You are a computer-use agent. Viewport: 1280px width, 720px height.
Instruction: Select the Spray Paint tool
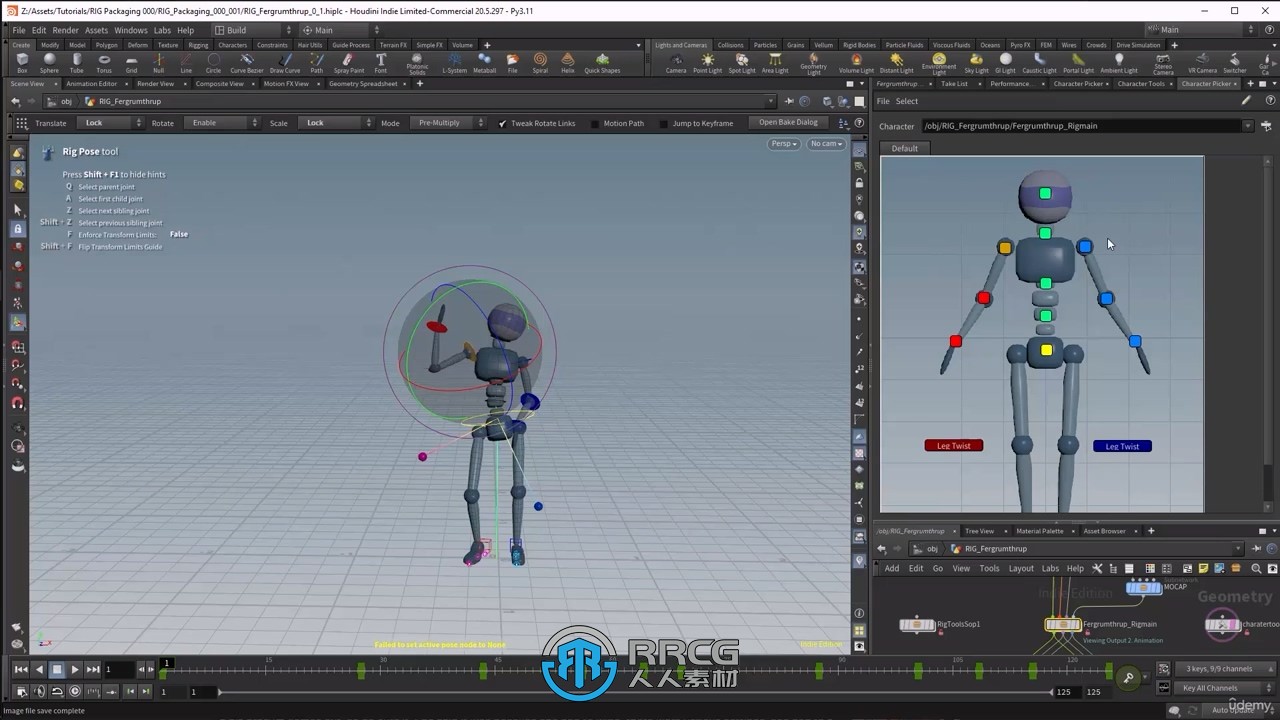(x=349, y=63)
